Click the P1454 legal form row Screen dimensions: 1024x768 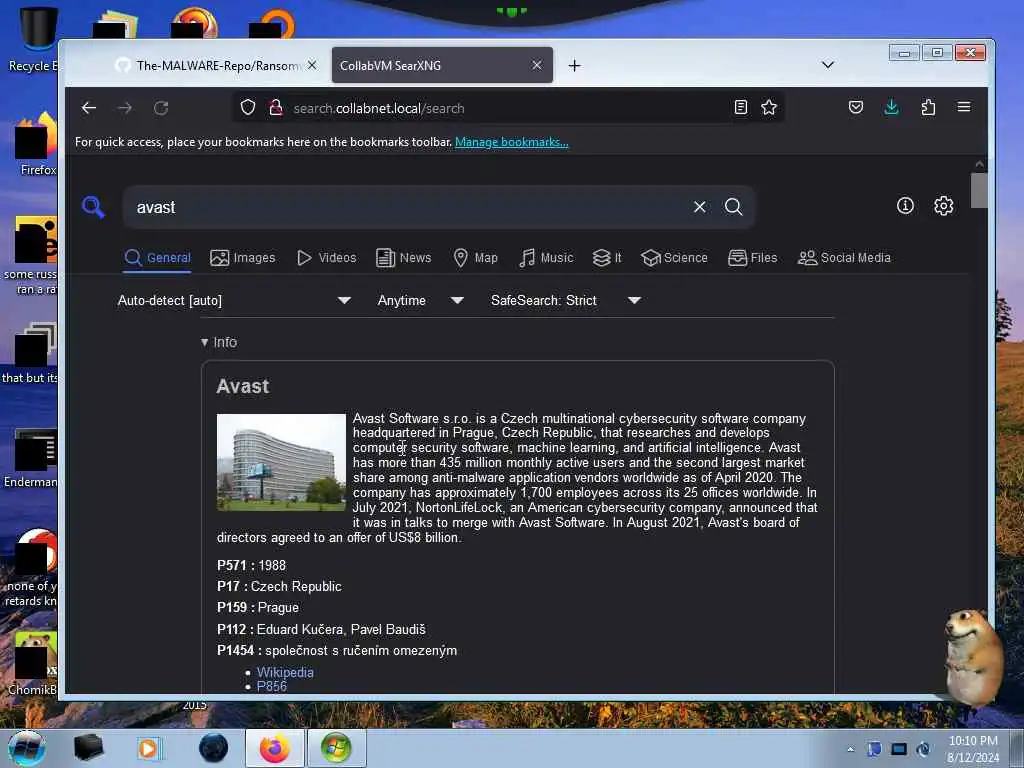pos(336,650)
